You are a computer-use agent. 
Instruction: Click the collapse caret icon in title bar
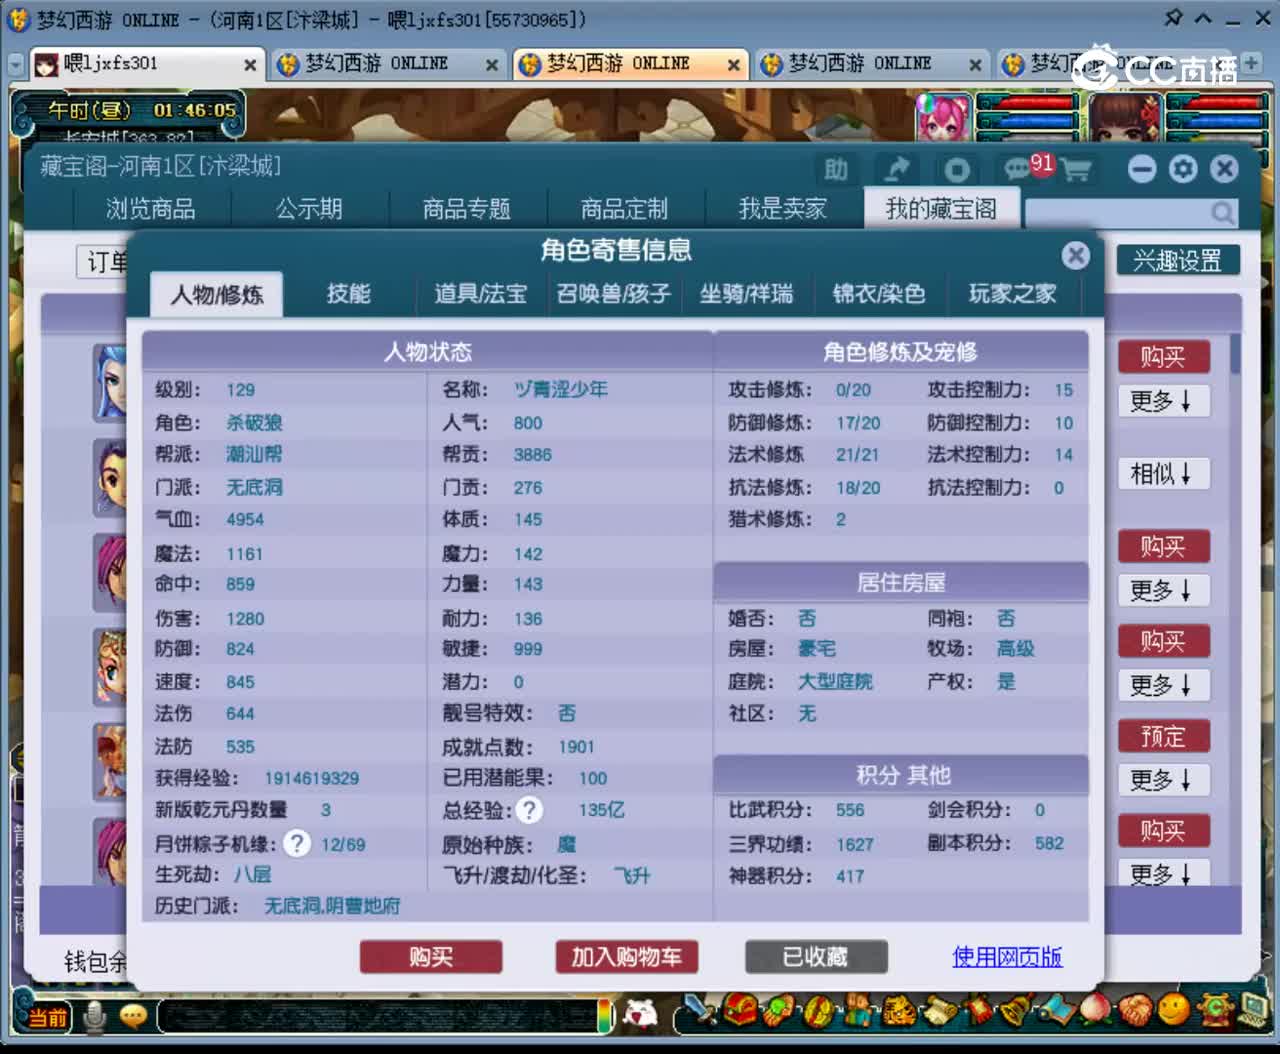coord(1203,18)
